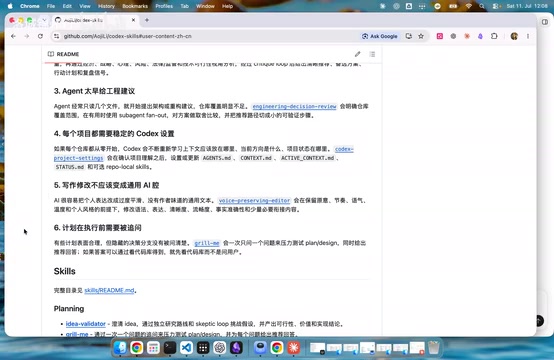
Task: Click the Skills heading
Action: tap(65, 271)
